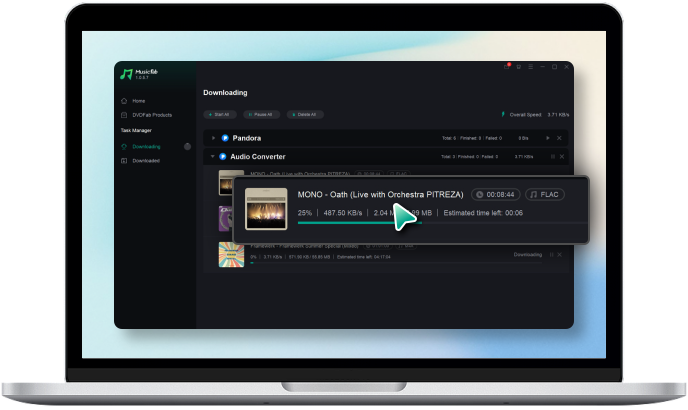The width and height of the screenshot is (688, 410).
Task: Select the Downloading task list
Action: coord(146,147)
